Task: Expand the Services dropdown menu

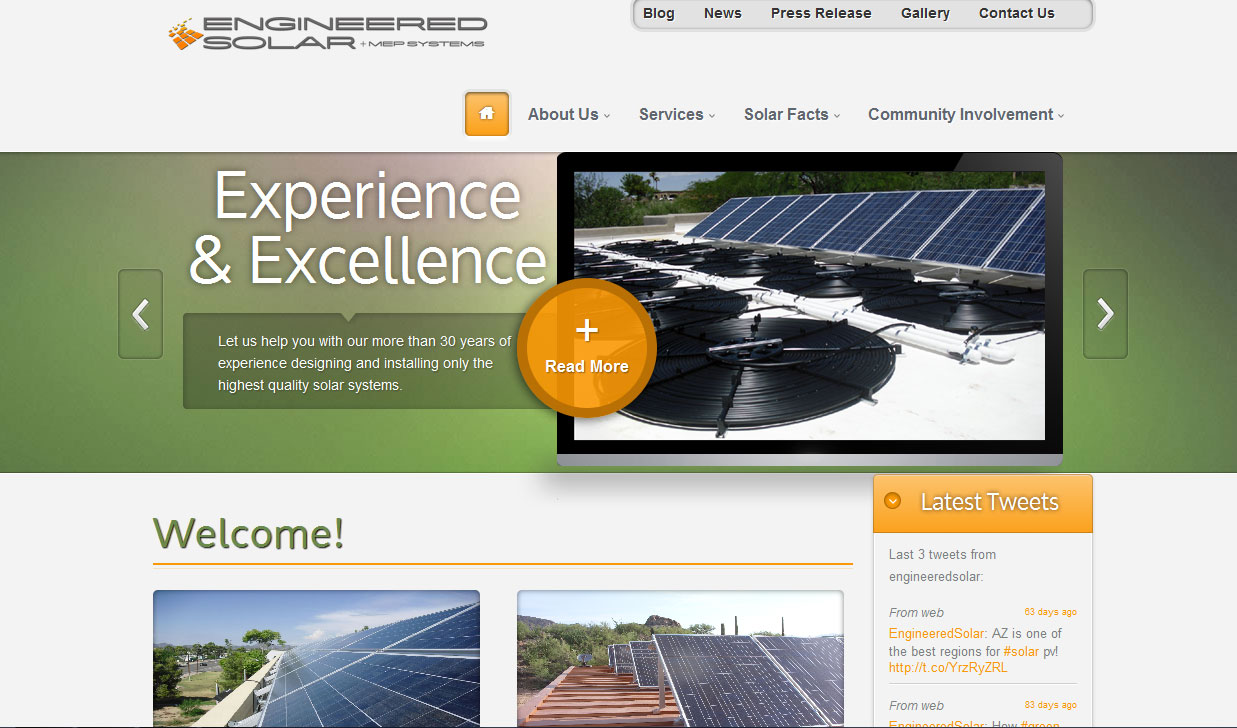Action: 677,114
